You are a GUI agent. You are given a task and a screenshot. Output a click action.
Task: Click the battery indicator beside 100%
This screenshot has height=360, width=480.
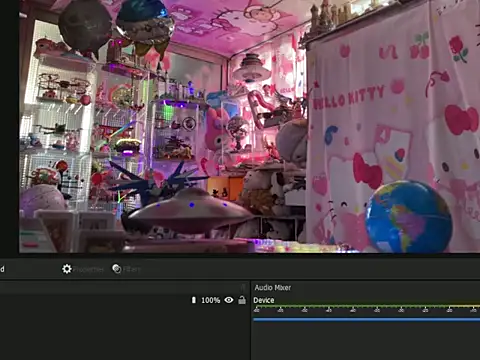[x=194, y=300]
